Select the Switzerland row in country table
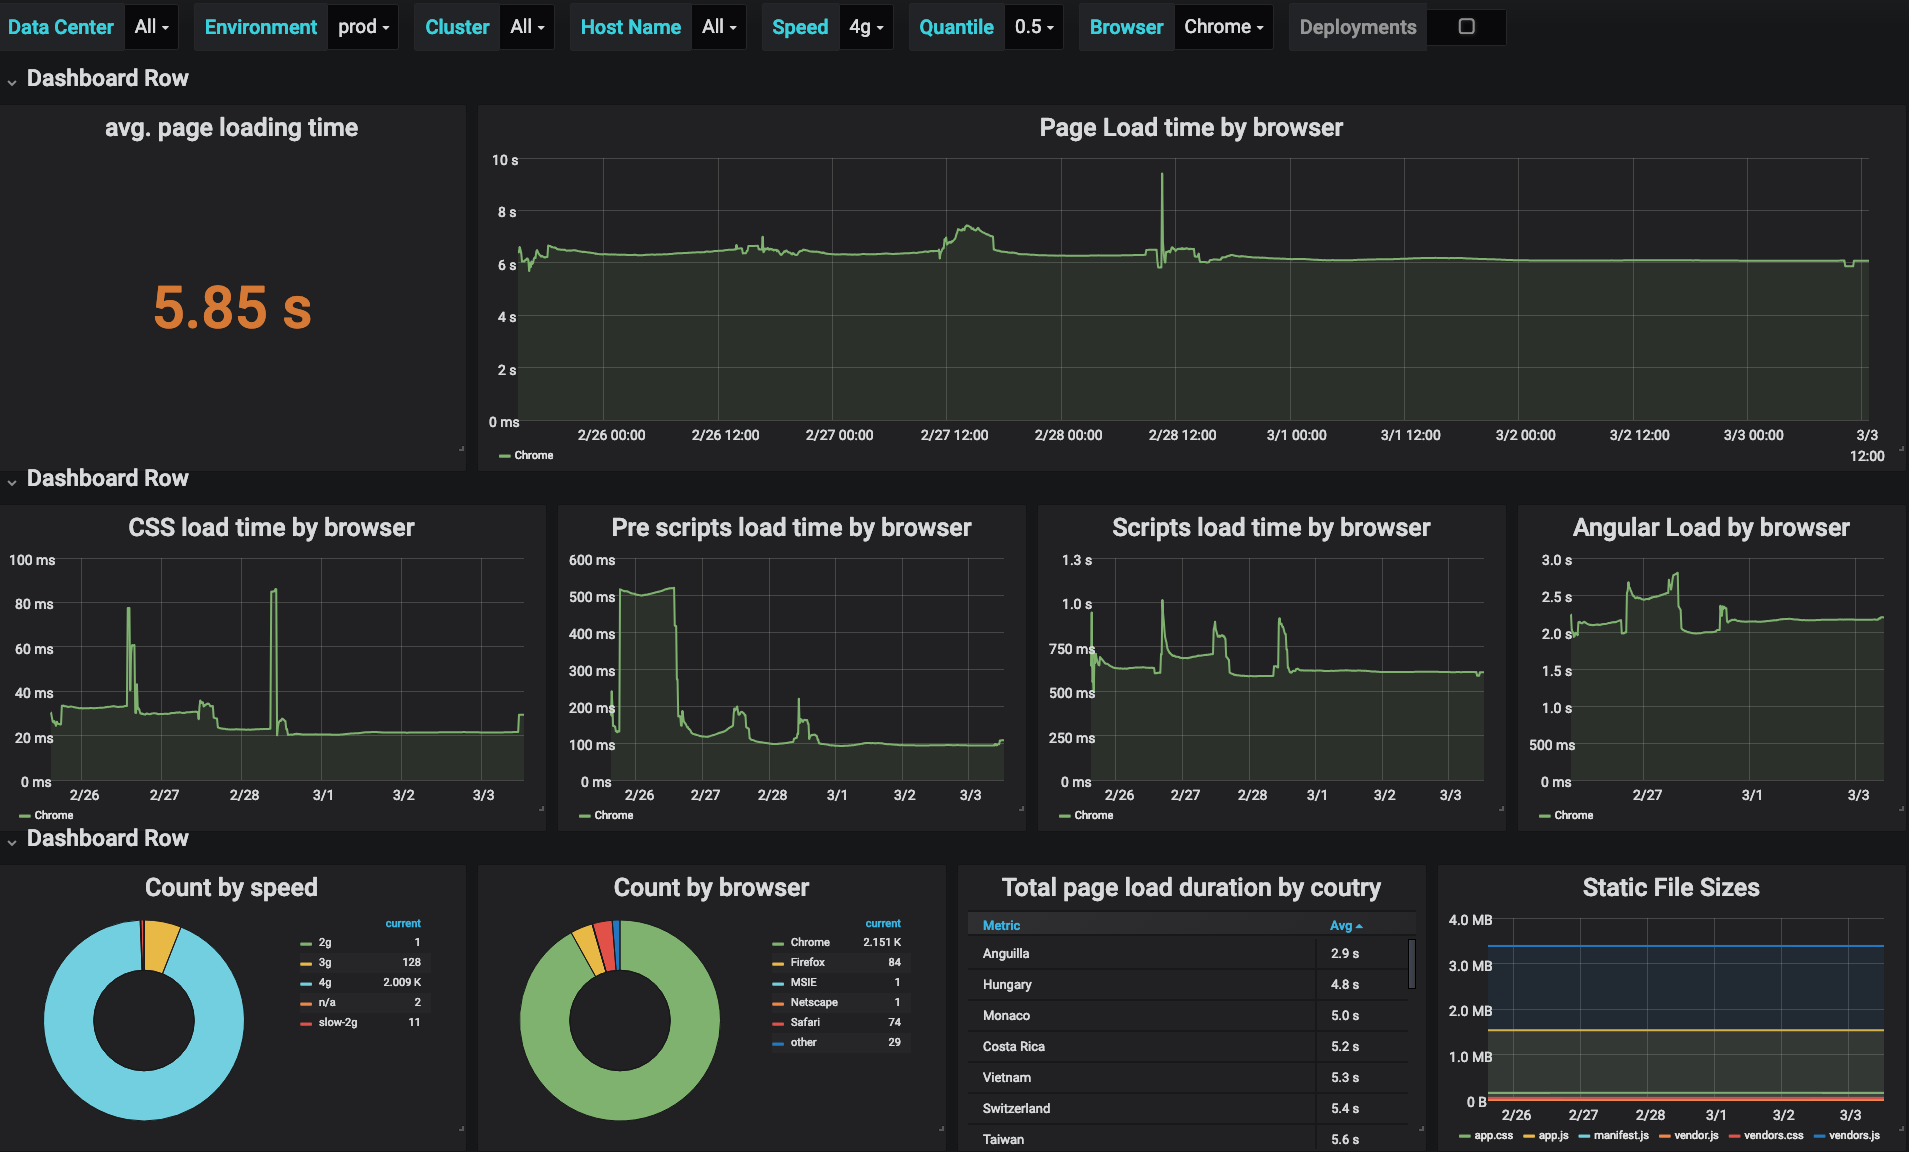This screenshot has width=1909, height=1152. point(1190,1109)
